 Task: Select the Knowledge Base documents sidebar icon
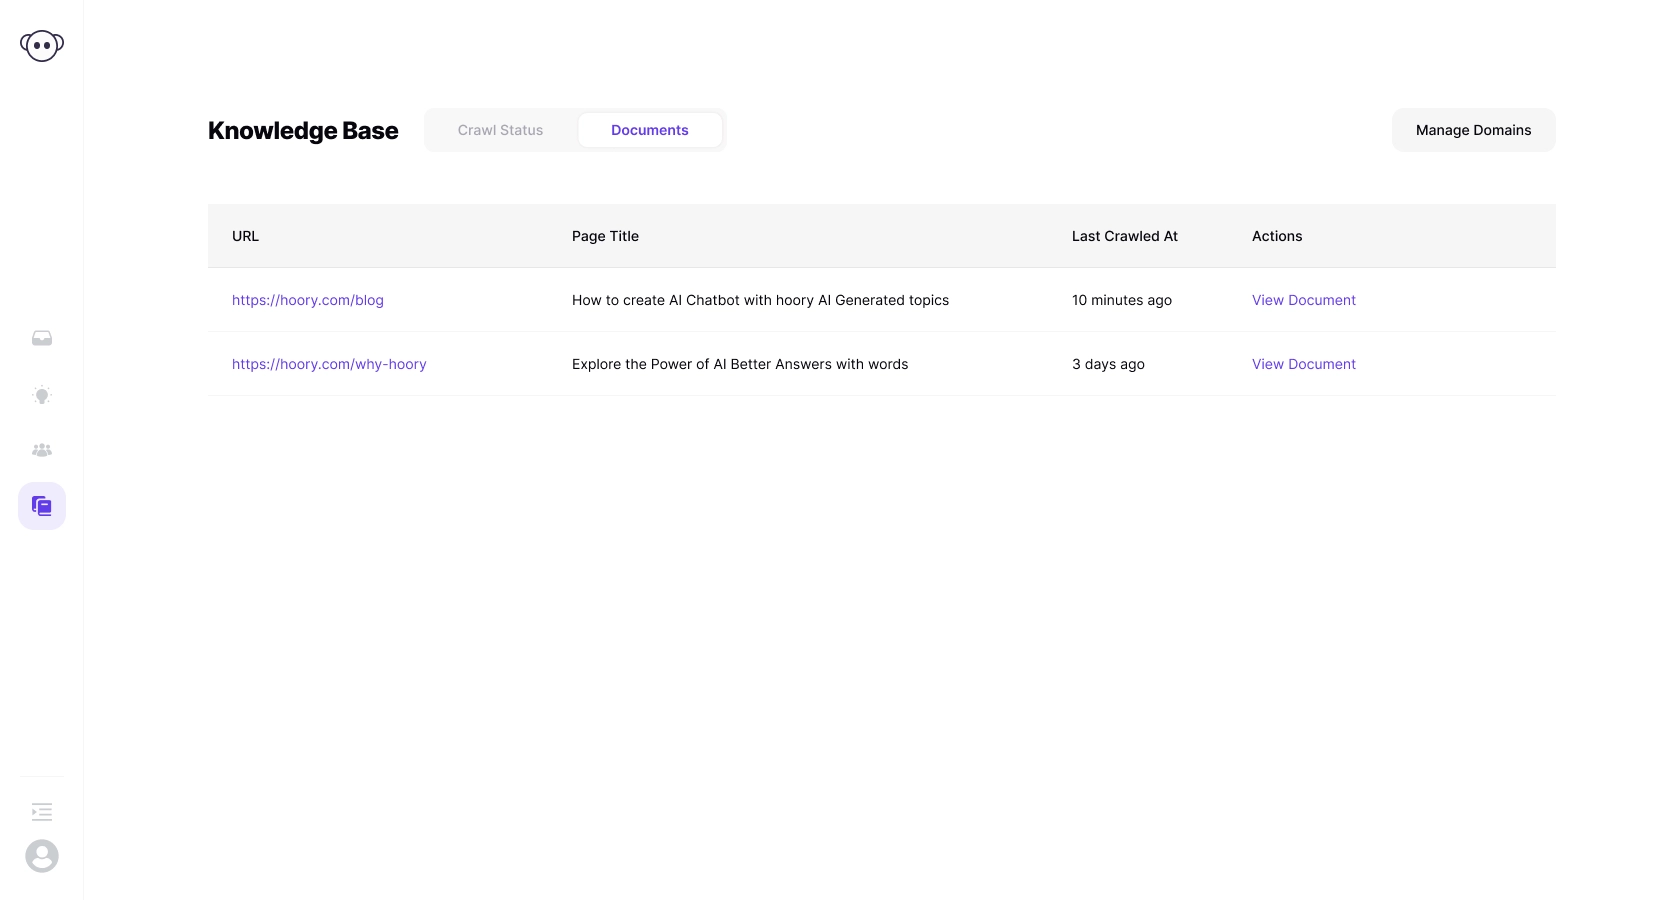click(42, 506)
